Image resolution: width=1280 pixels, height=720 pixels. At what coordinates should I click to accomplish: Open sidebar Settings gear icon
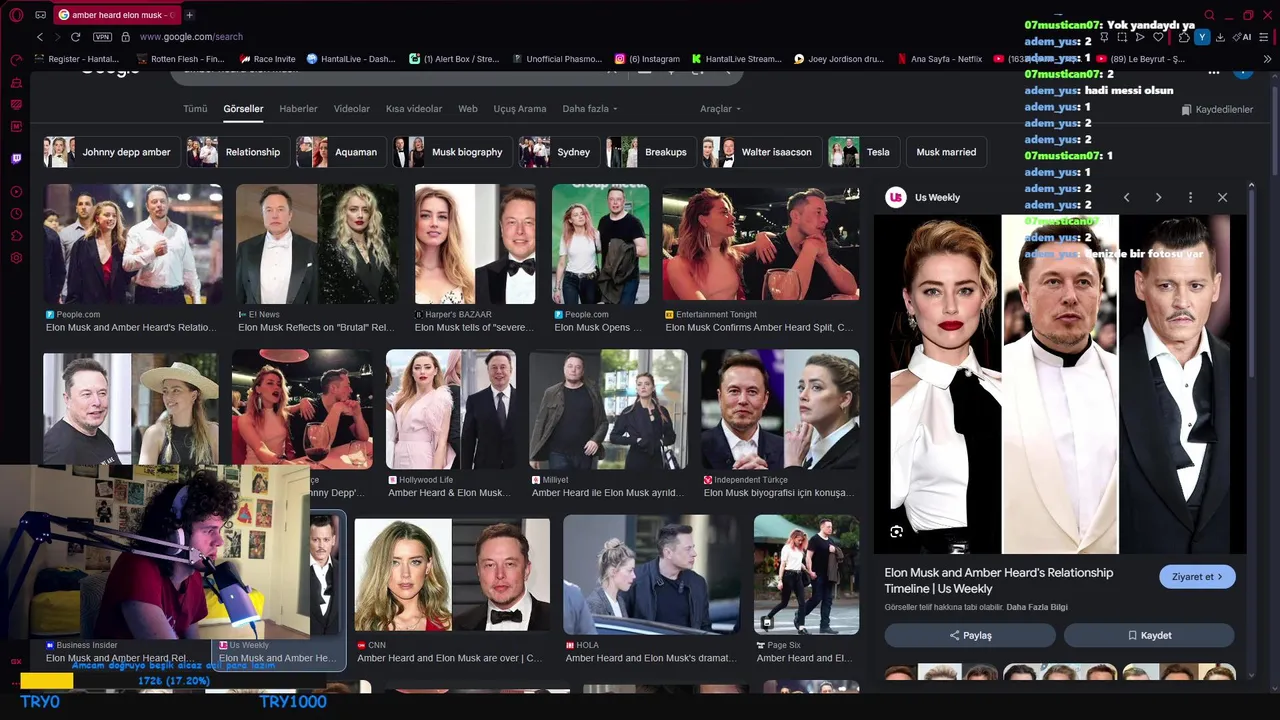[x=16, y=258]
